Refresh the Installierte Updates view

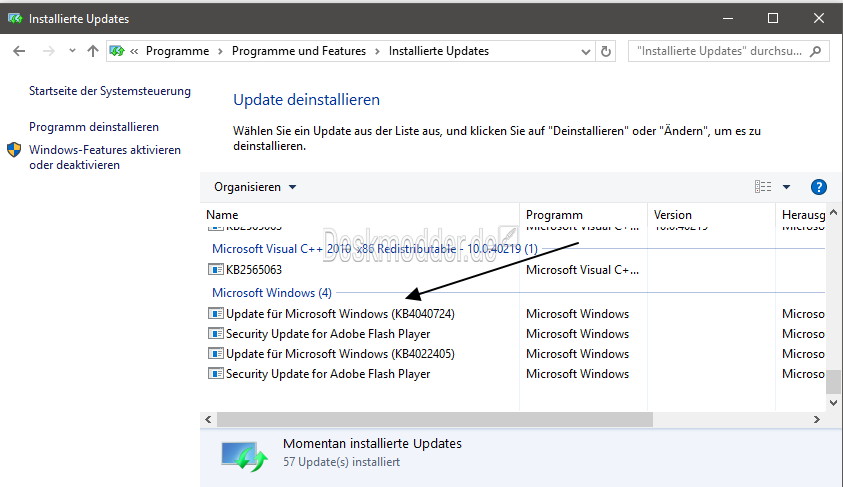606,51
